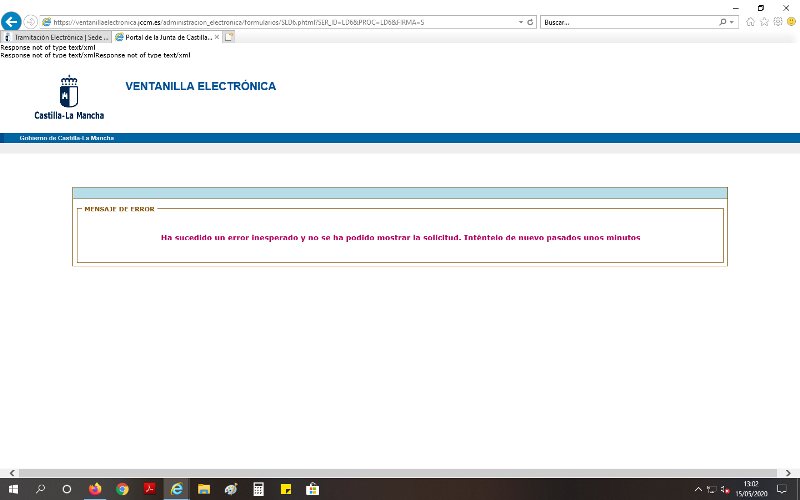Refresh the page with the reload icon

530,21
